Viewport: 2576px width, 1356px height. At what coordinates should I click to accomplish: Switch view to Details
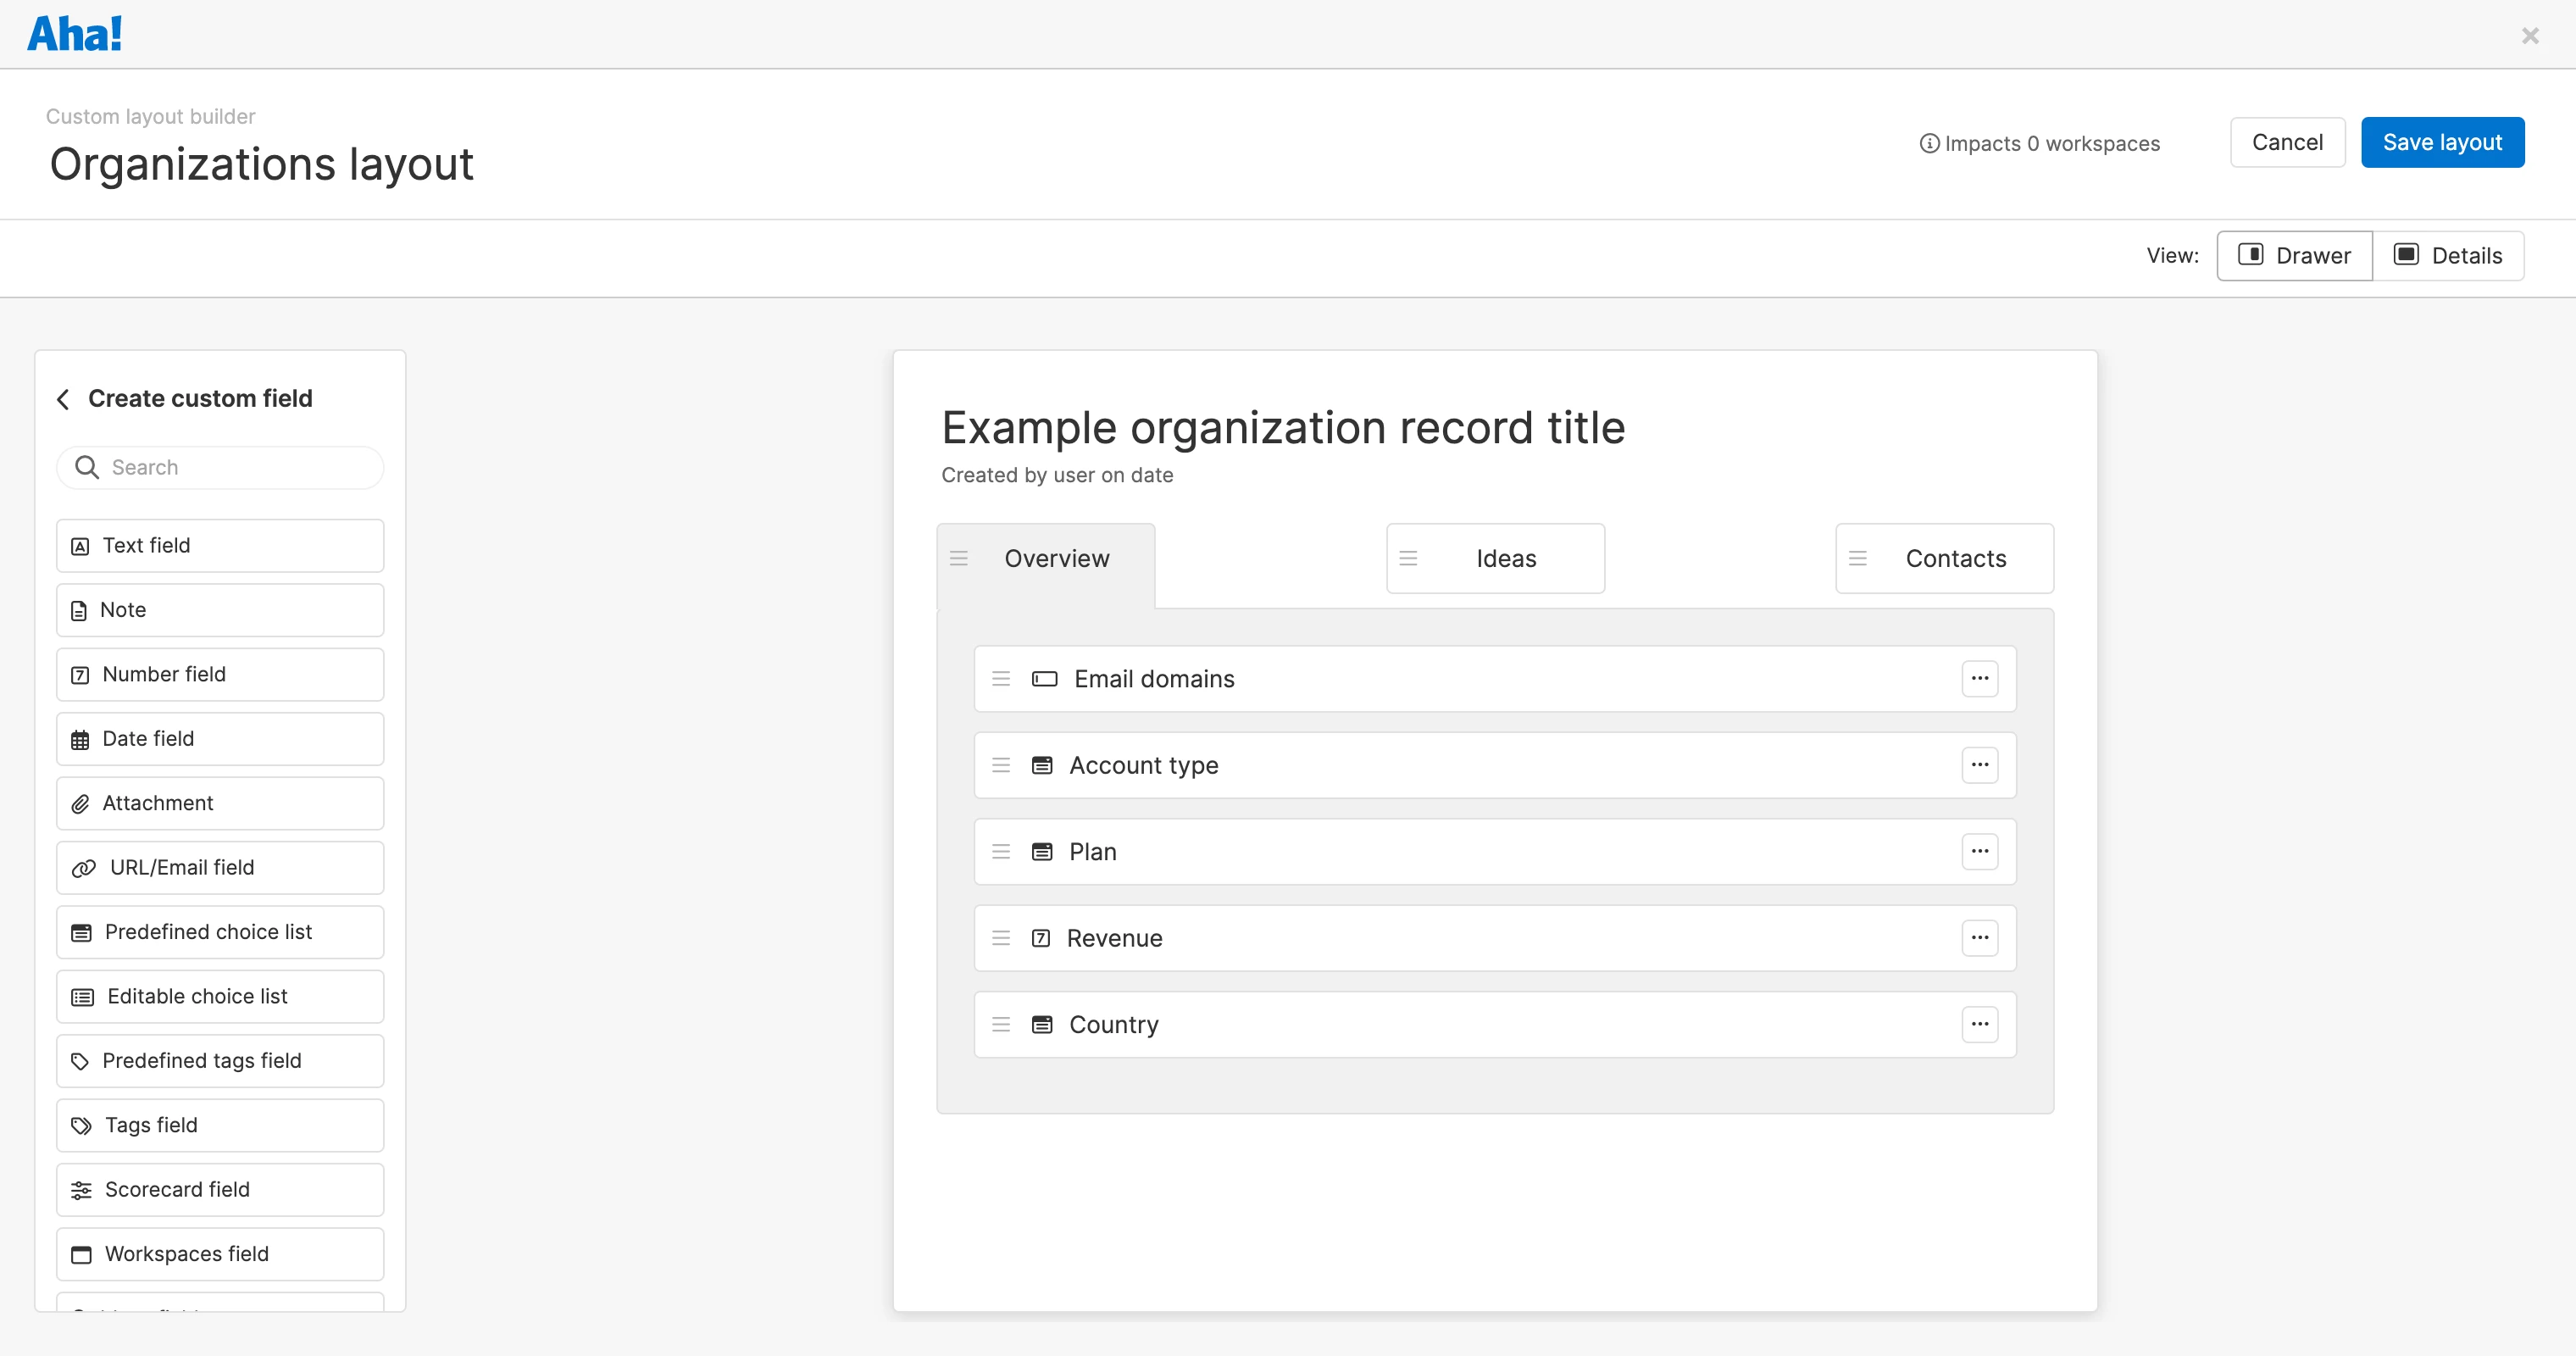click(2448, 256)
